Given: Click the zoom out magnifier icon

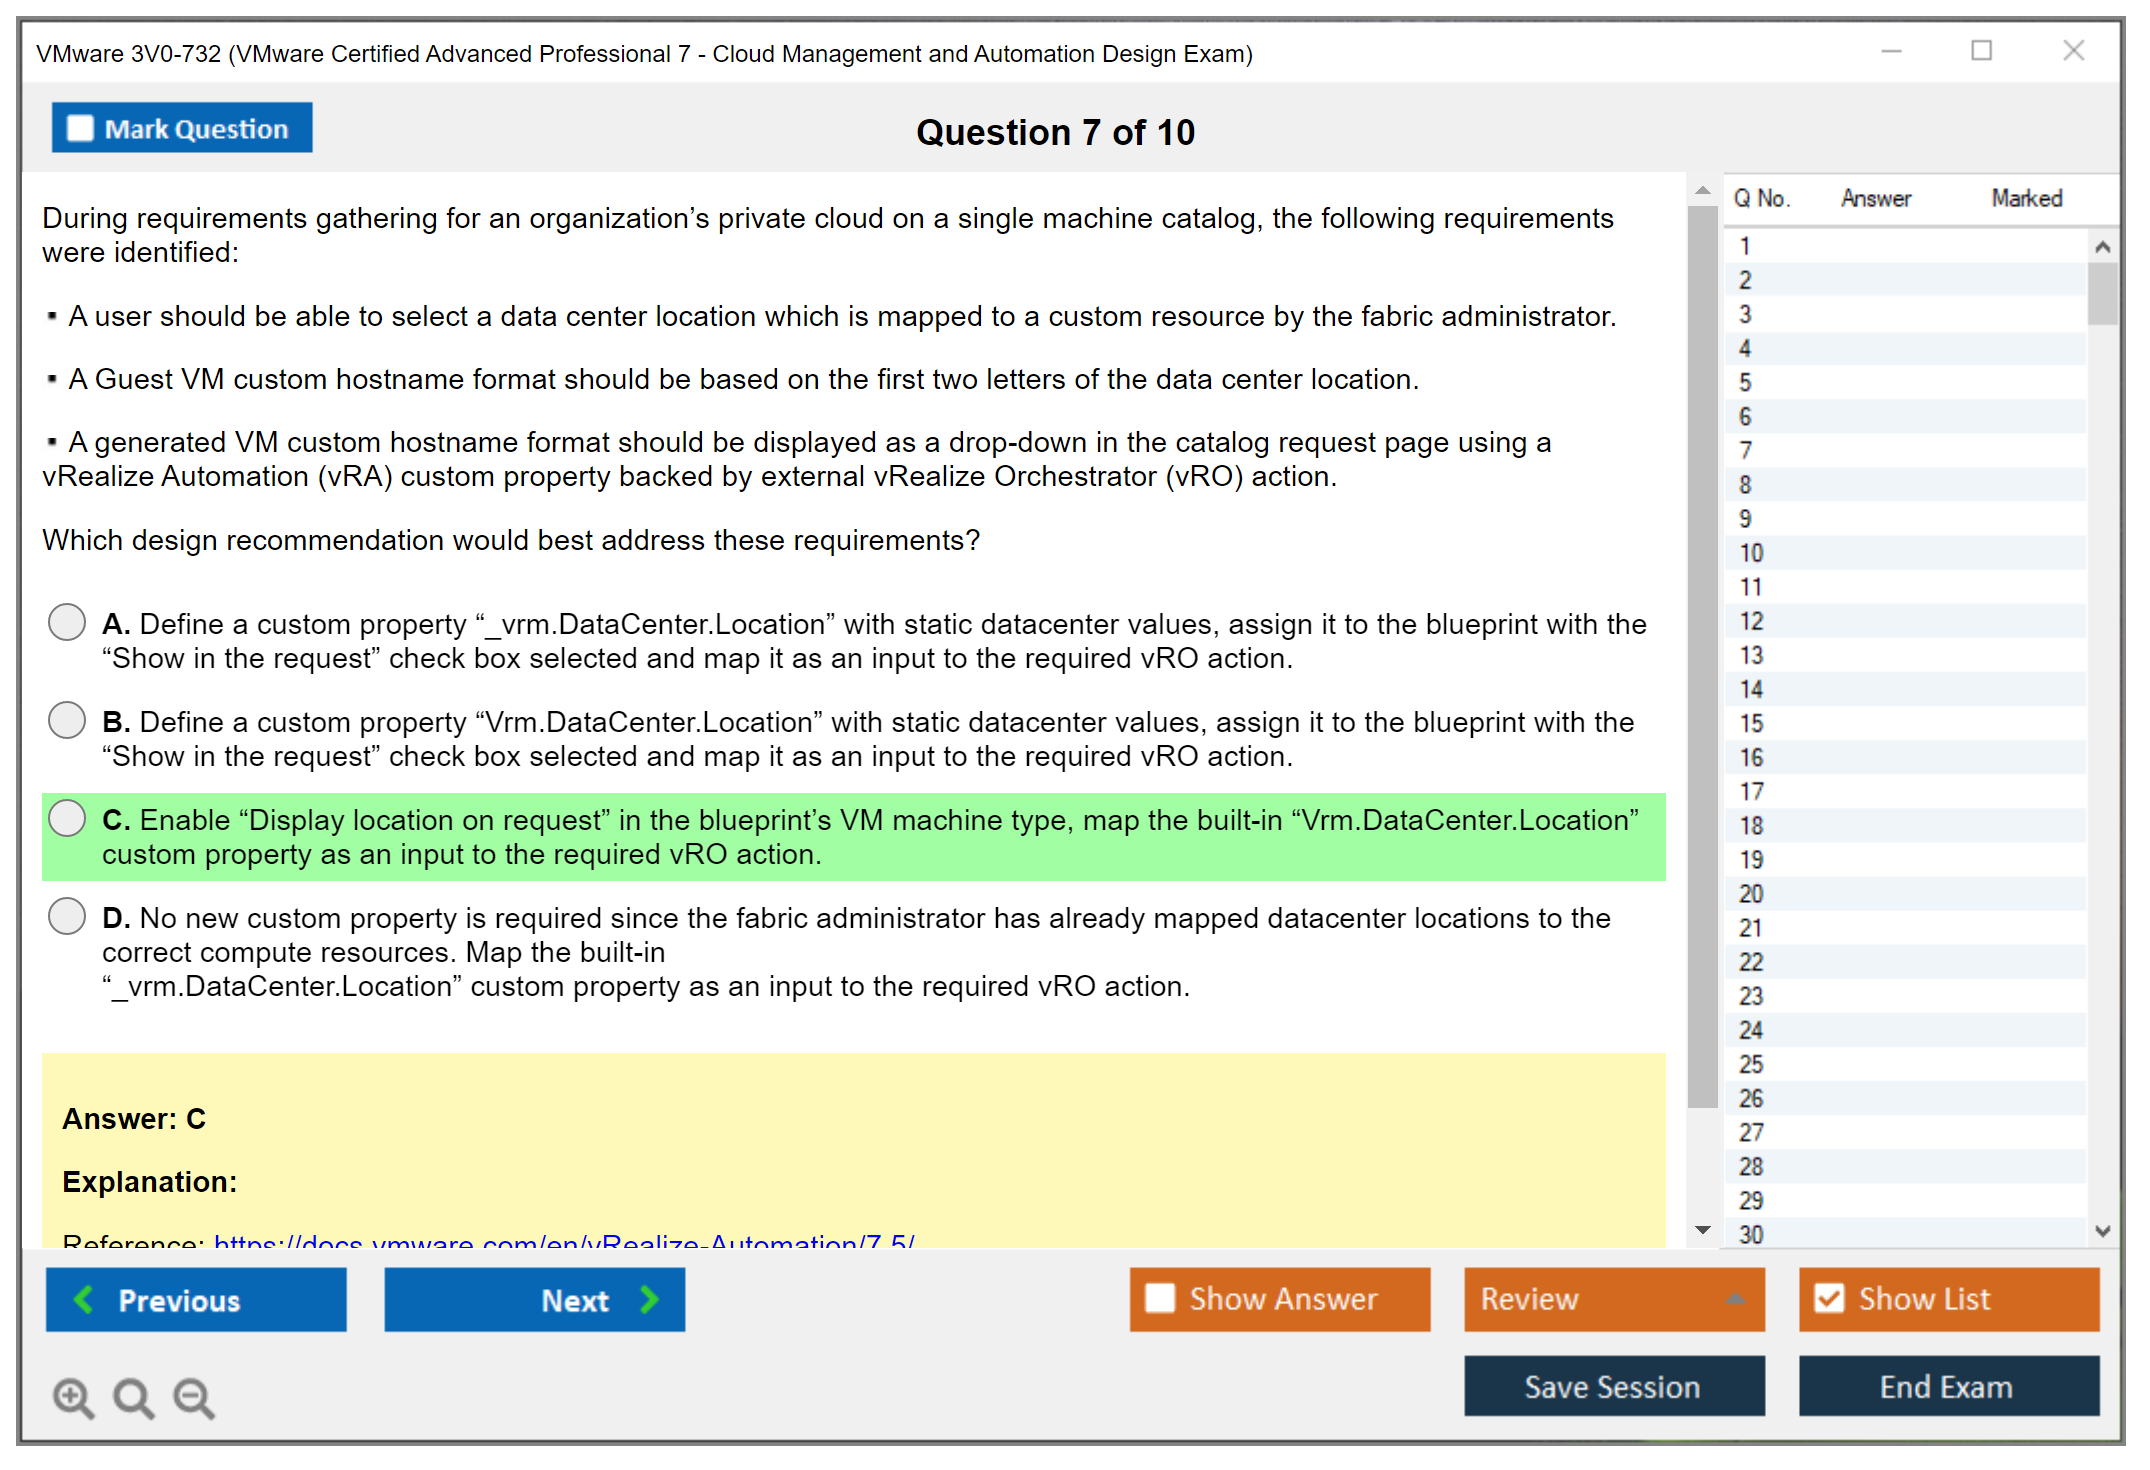Looking at the screenshot, I should coord(193,1397).
